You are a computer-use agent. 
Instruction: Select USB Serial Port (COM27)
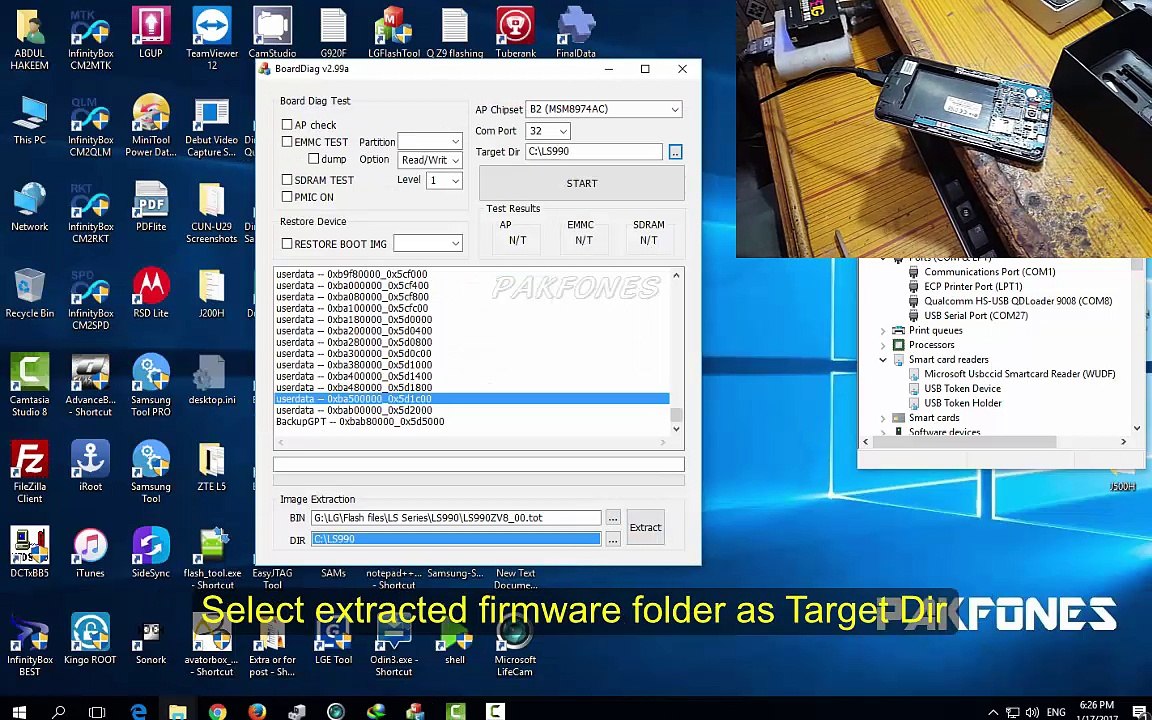coord(976,316)
